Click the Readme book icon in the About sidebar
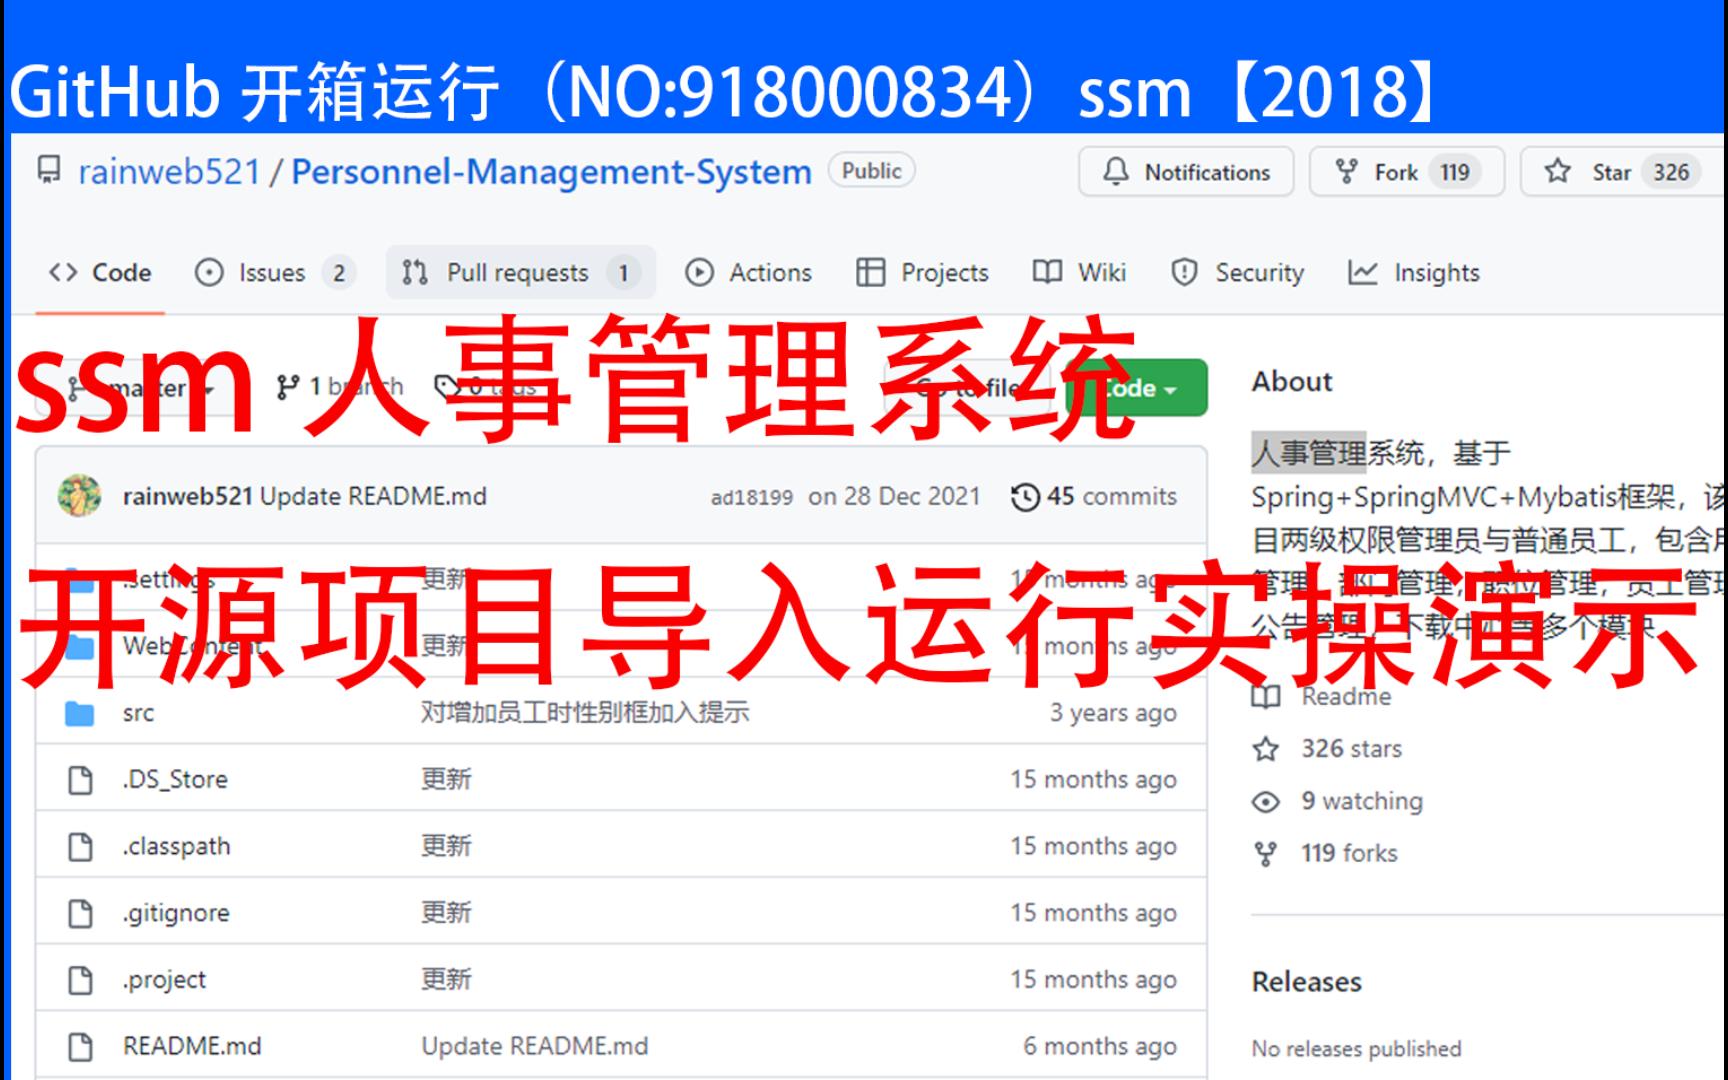 (x=1267, y=697)
